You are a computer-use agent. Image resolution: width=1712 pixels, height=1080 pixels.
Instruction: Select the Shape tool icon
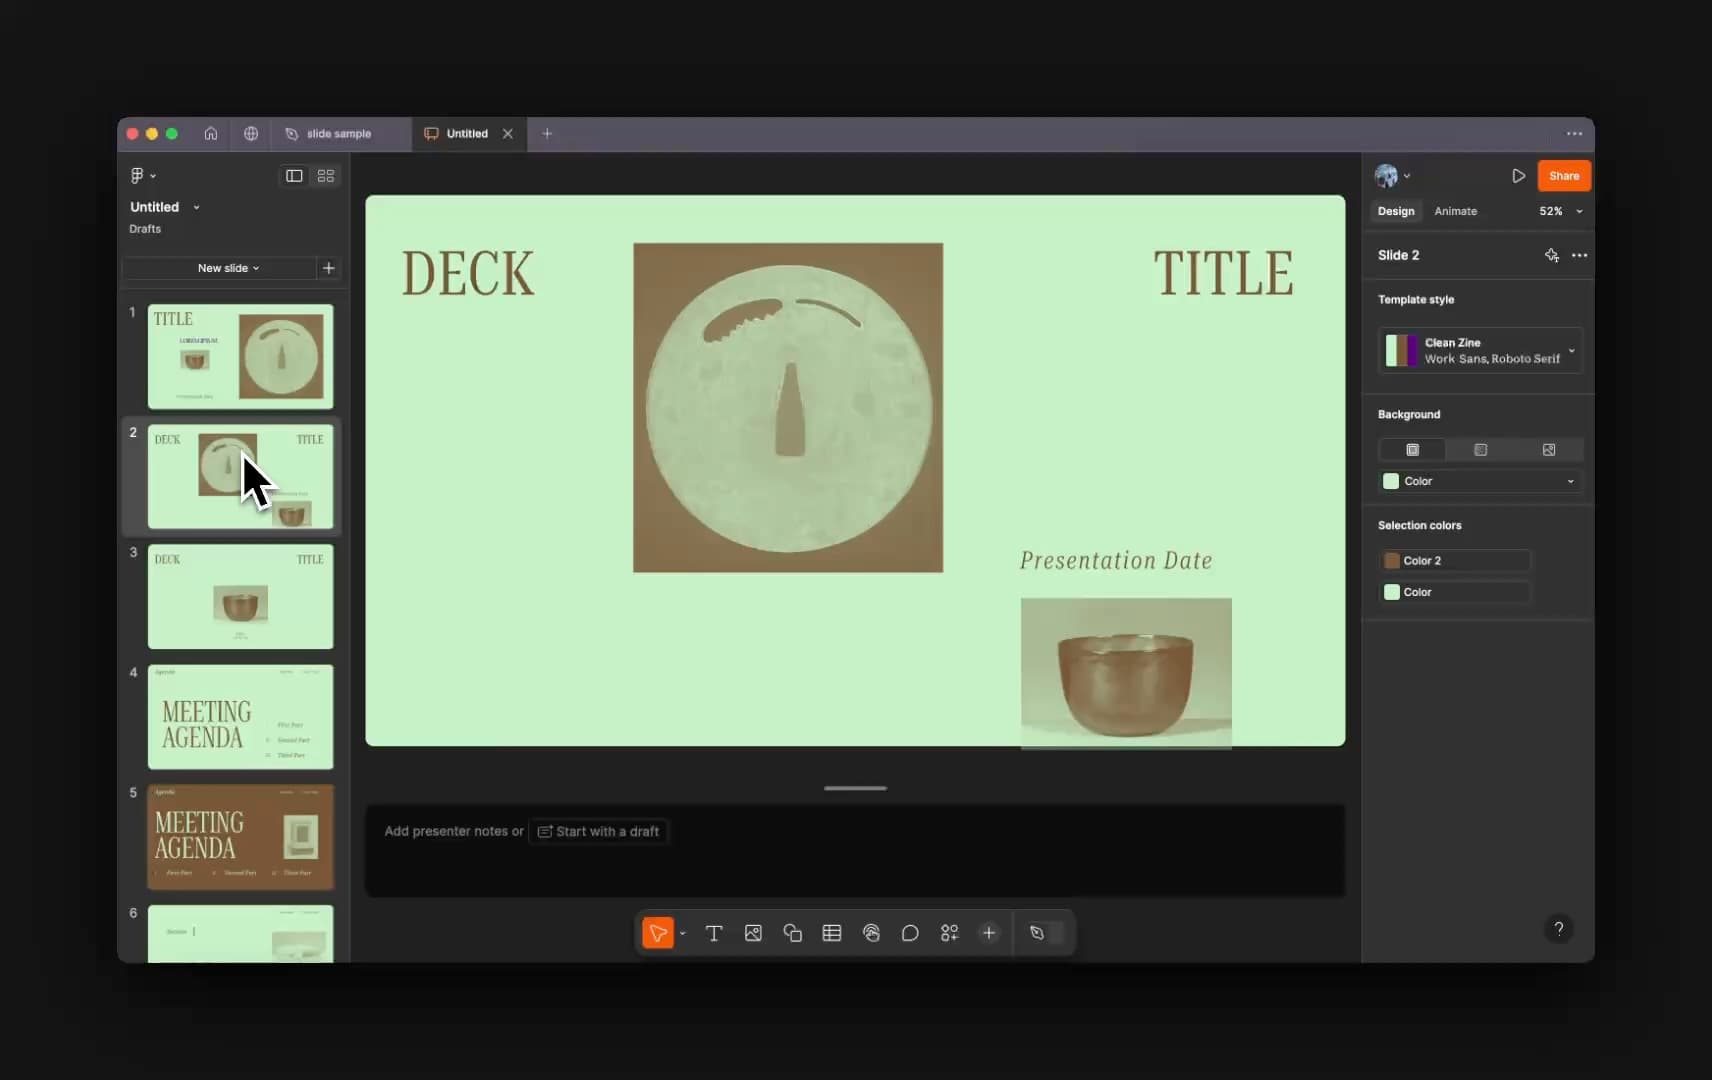pyautogui.click(x=792, y=933)
